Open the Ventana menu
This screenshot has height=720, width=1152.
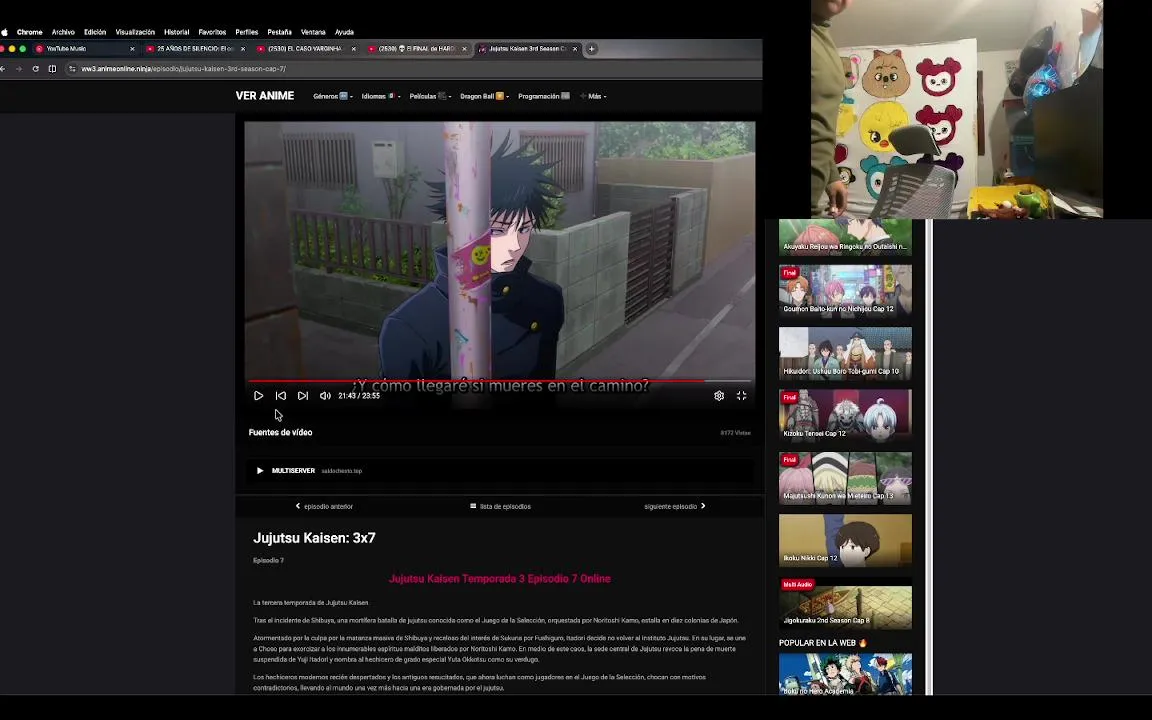coord(313,32)
